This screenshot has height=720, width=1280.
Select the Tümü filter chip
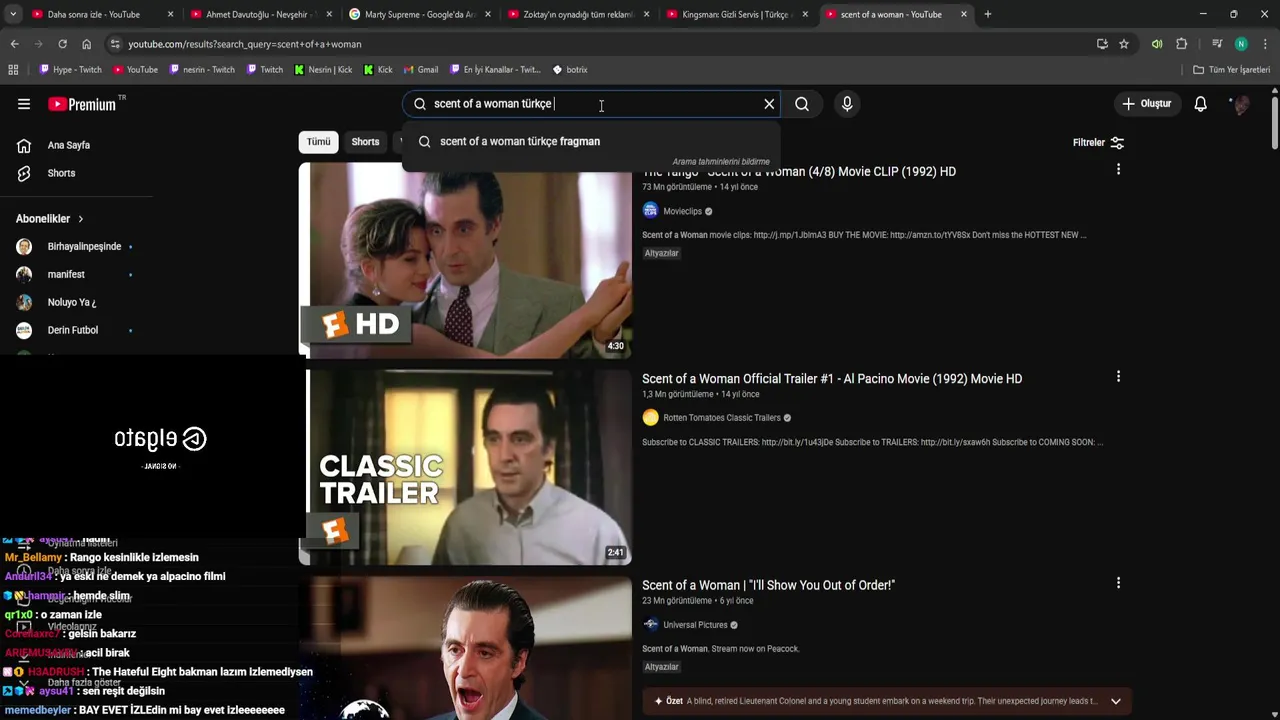[318, 142]
